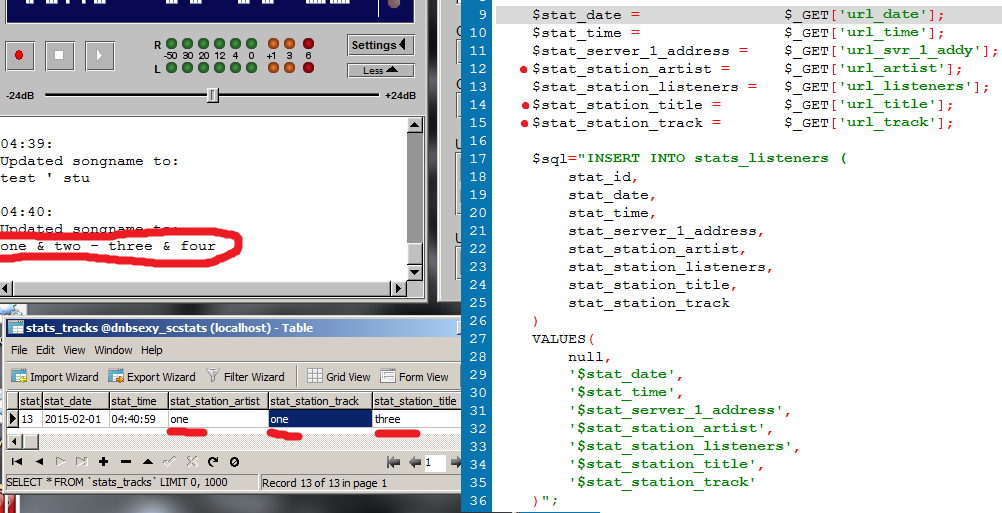
Task: Click the stat_station_title cell containing three
Action: pyautogui.click(x=412, y=419)
